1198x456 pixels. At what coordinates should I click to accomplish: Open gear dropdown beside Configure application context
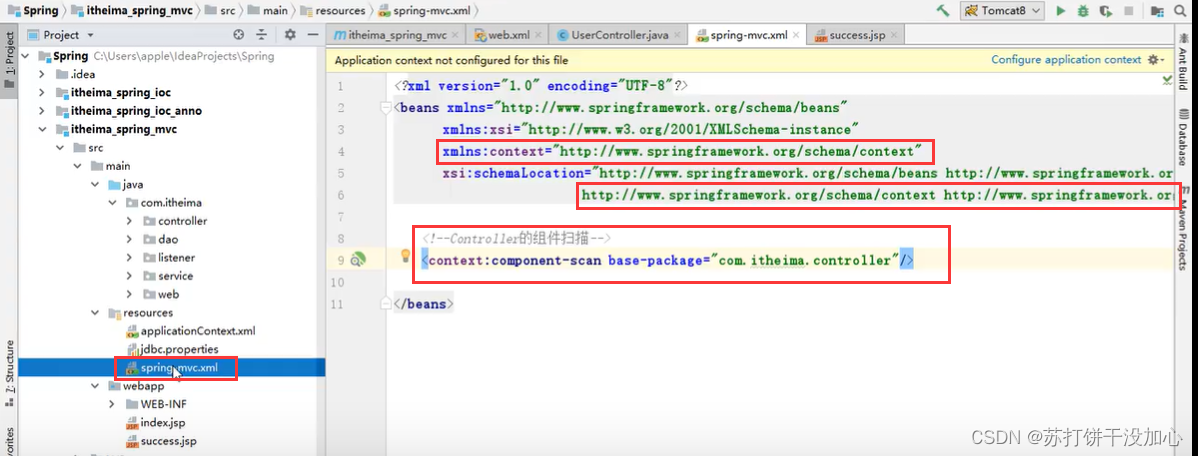[1154, 60]
